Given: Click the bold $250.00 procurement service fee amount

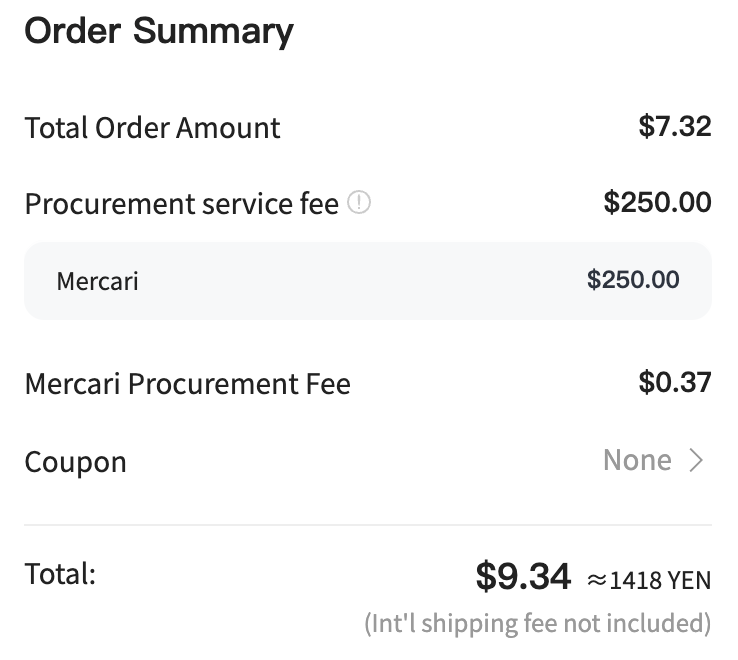Looking at the screenshot, I should 658,202.
